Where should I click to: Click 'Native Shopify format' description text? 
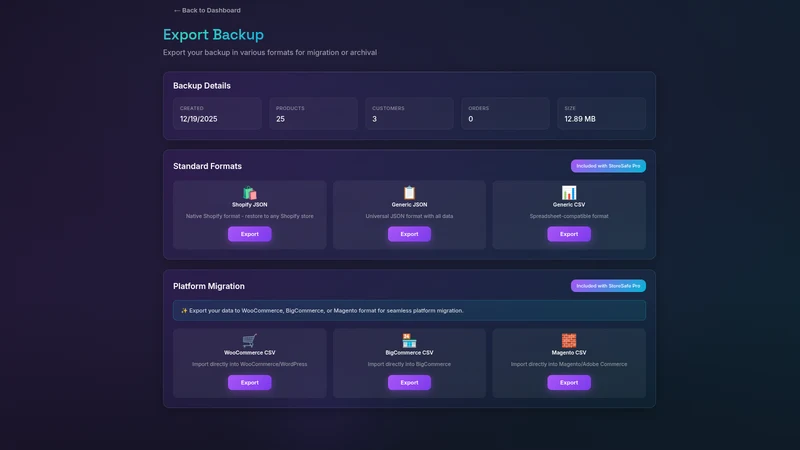(249, 216)
